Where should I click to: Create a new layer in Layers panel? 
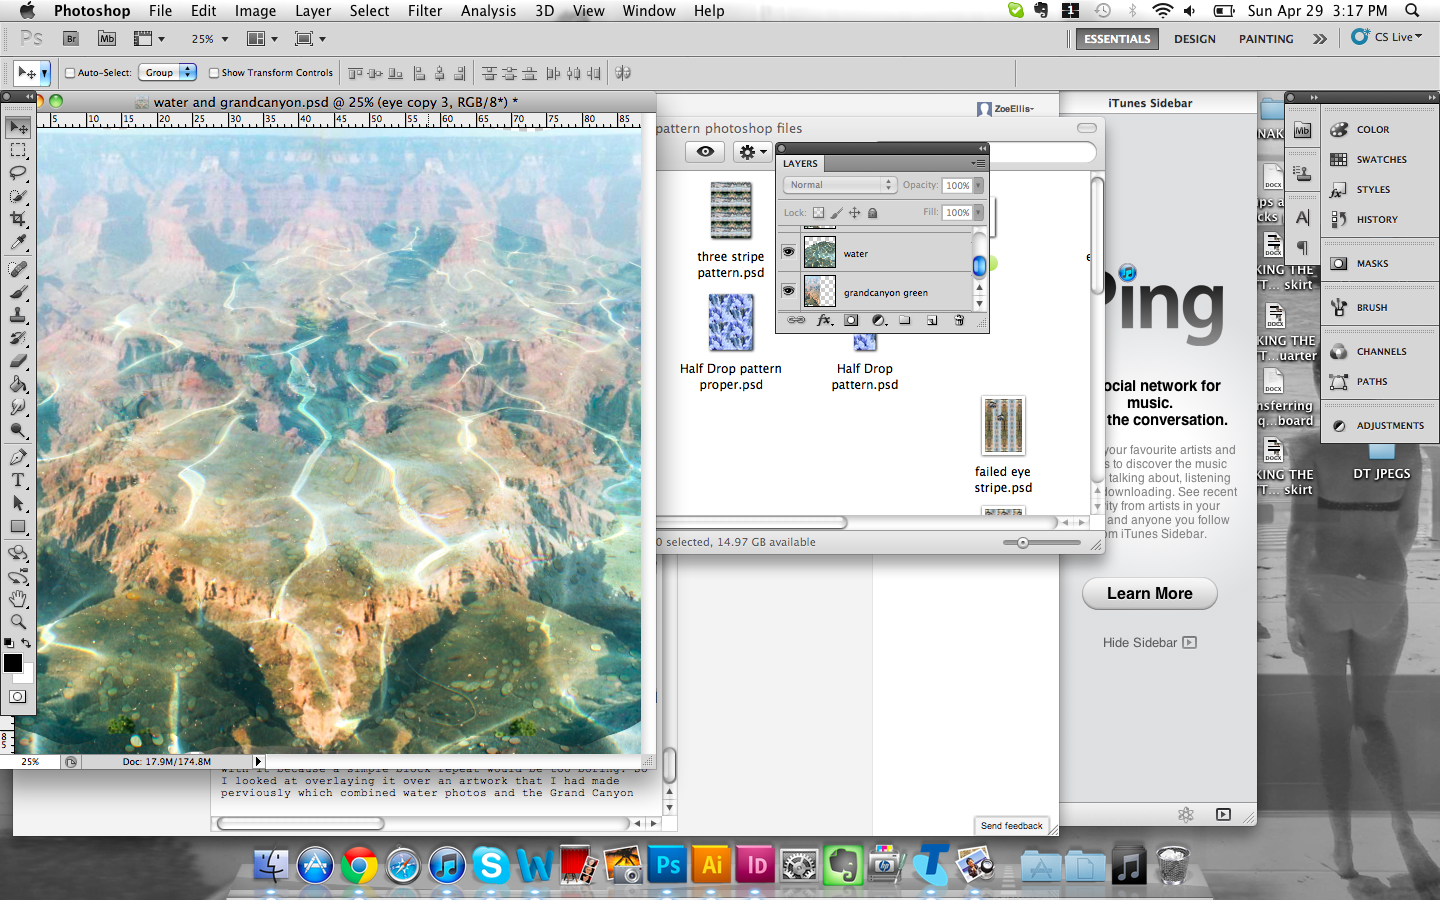(932, 320)
